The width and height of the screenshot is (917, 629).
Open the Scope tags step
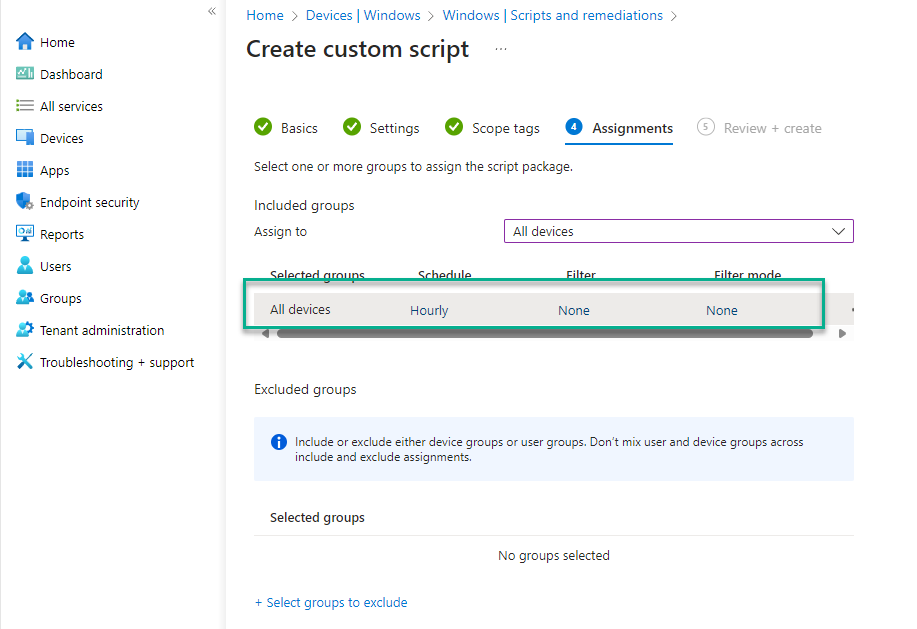click(x=492, y=128)
